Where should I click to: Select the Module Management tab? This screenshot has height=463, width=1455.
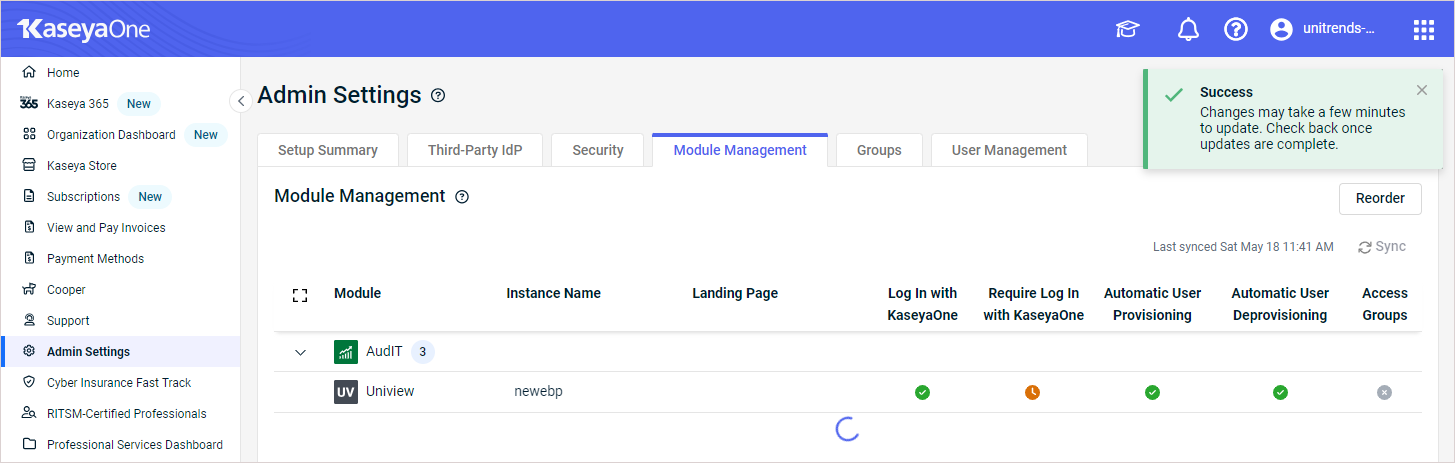[740, 150]
